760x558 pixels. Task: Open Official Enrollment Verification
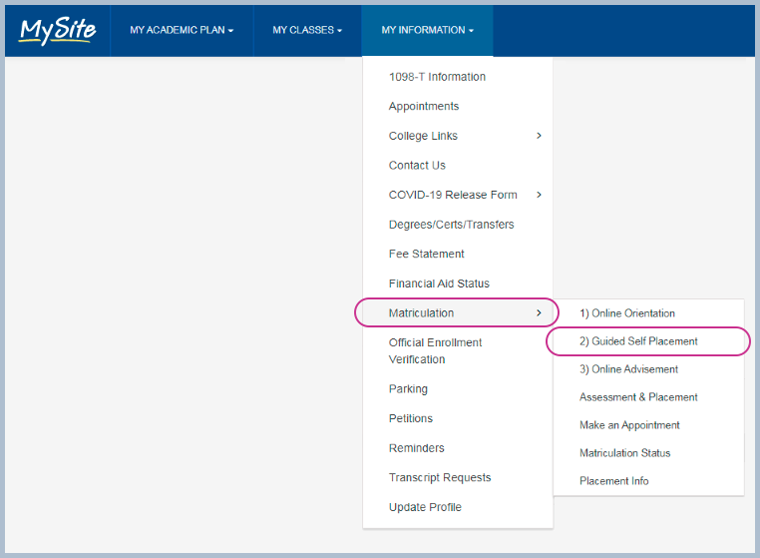click(x=435, y=351)
